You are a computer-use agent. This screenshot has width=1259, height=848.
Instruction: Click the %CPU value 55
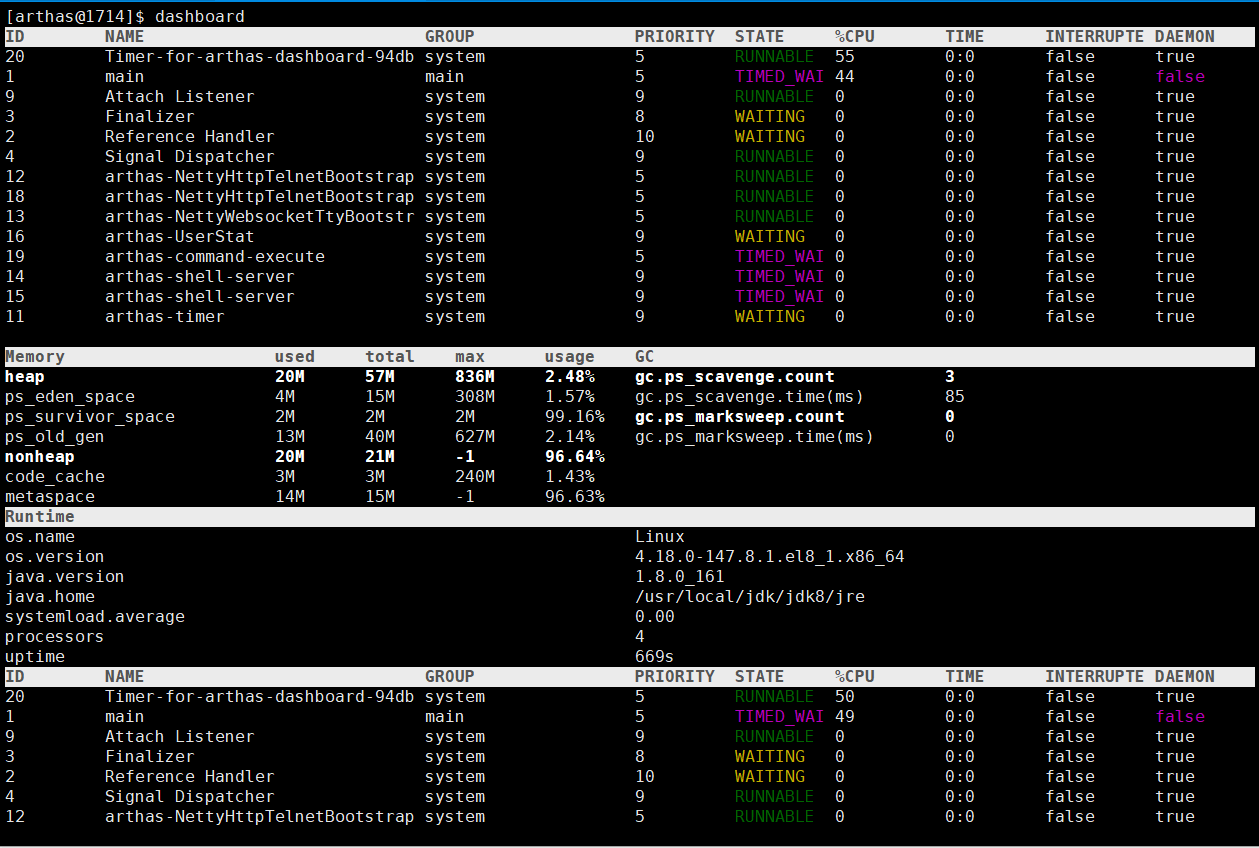845,57
